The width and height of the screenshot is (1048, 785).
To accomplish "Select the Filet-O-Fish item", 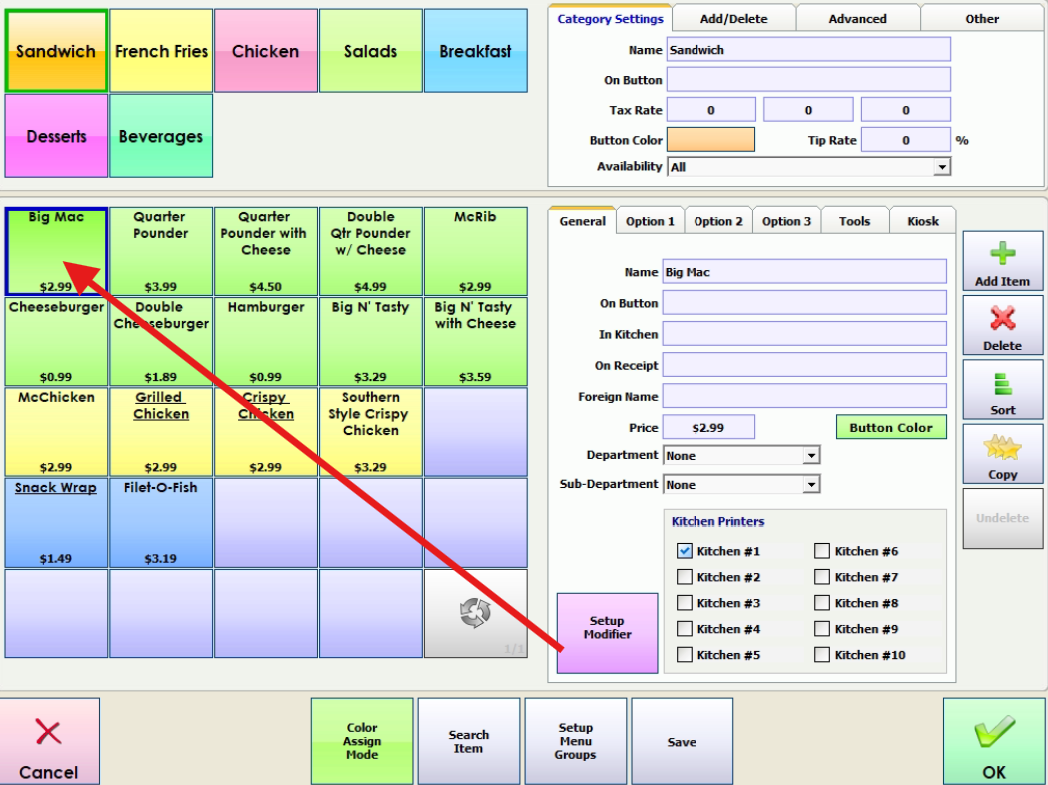I will pyautogui.click(x=161, y=522).
